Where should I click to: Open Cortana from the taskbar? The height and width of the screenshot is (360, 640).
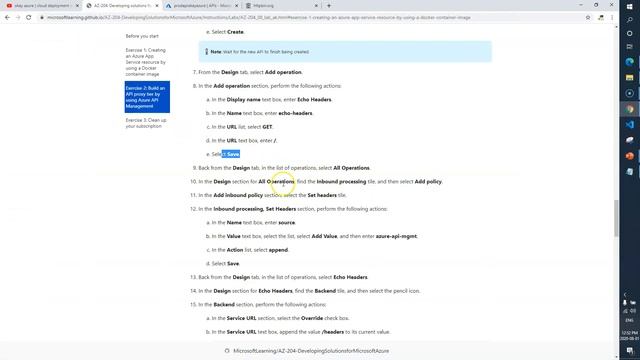click(629, 33)
